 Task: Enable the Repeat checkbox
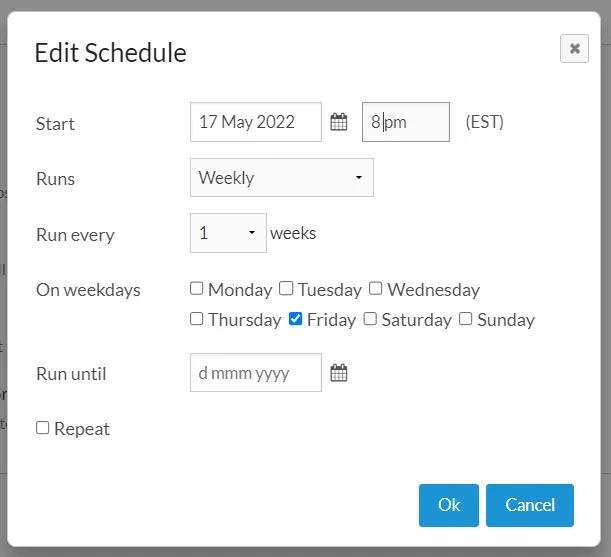(42, 428)
